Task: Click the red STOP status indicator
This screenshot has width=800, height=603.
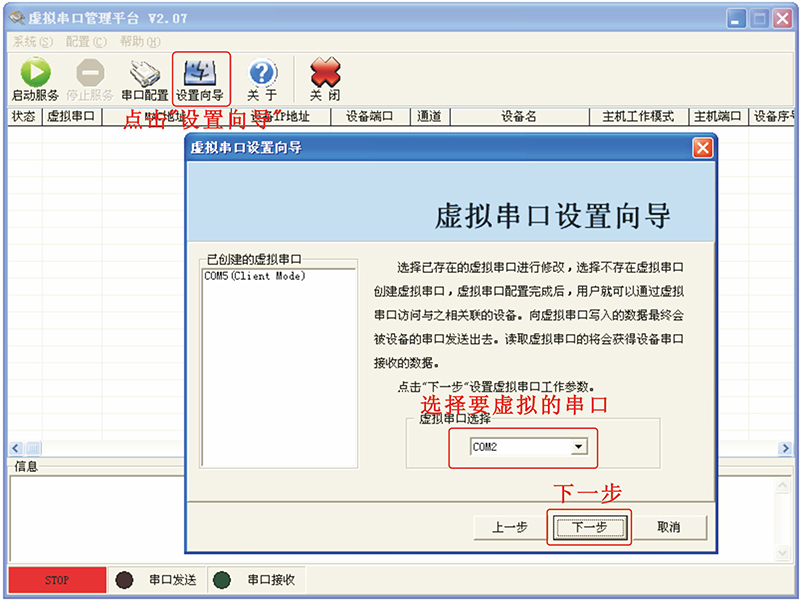Action: [x=57, y=580]
